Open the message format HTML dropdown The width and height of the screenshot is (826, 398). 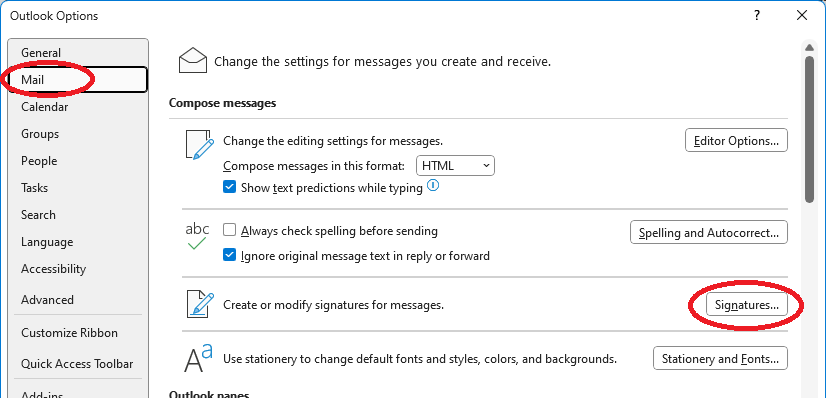pos(455,166)
